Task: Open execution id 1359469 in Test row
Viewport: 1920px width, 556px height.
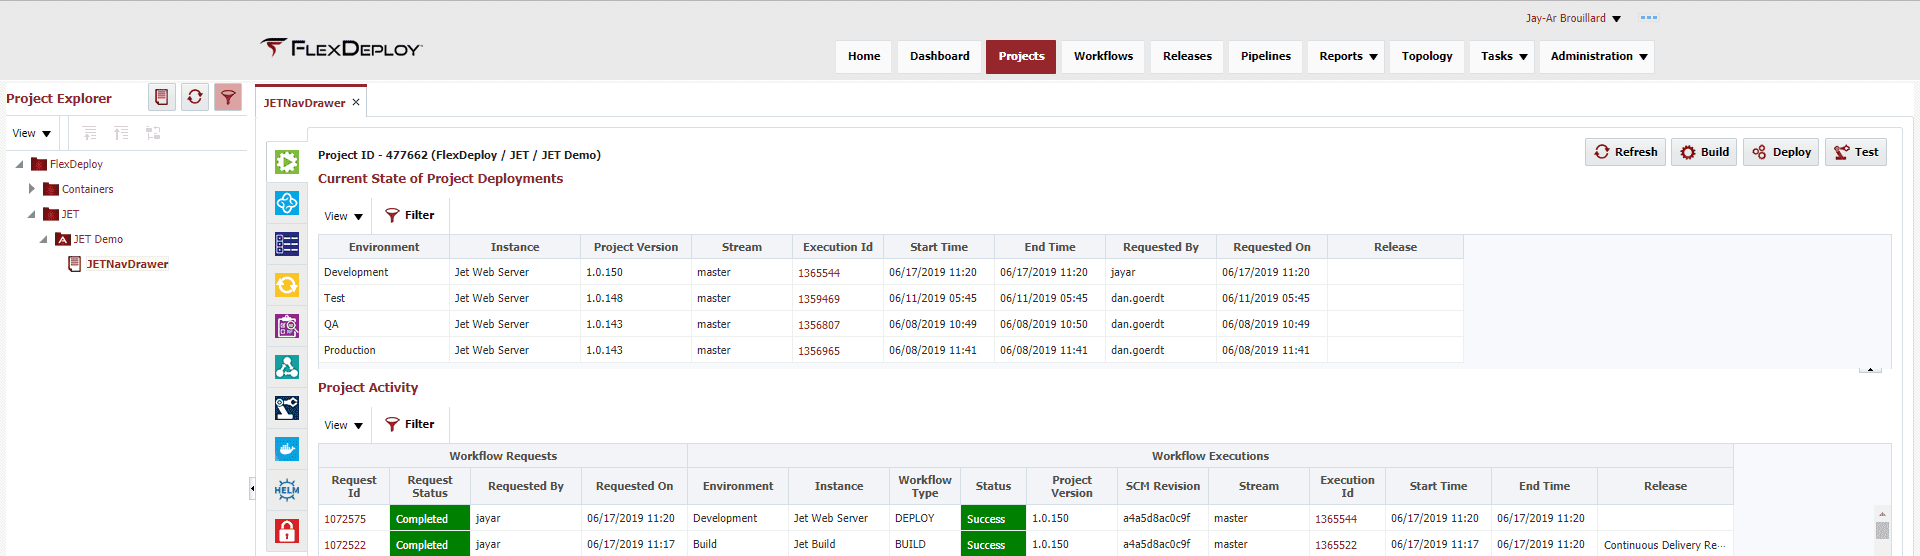Action: click(819, 299)
